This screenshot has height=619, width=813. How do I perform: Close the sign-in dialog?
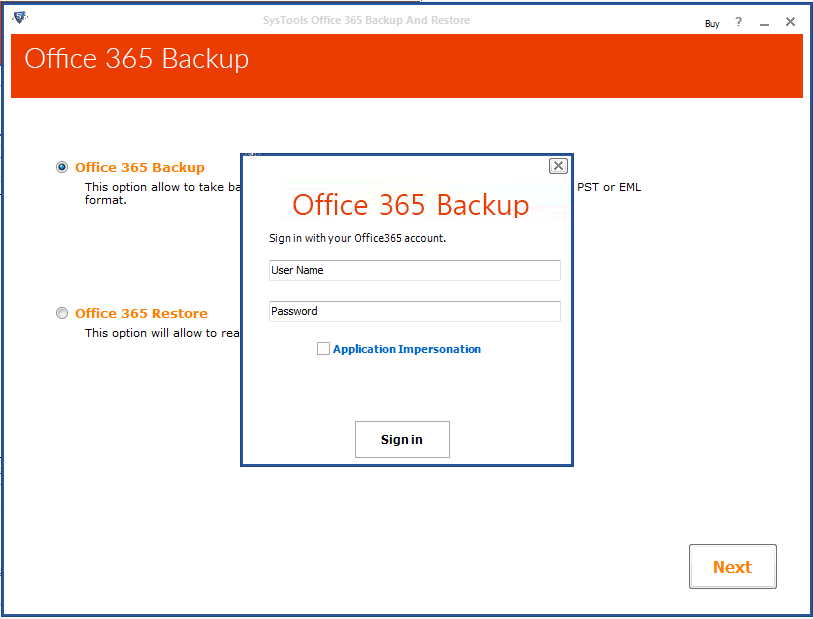point(558,166)
